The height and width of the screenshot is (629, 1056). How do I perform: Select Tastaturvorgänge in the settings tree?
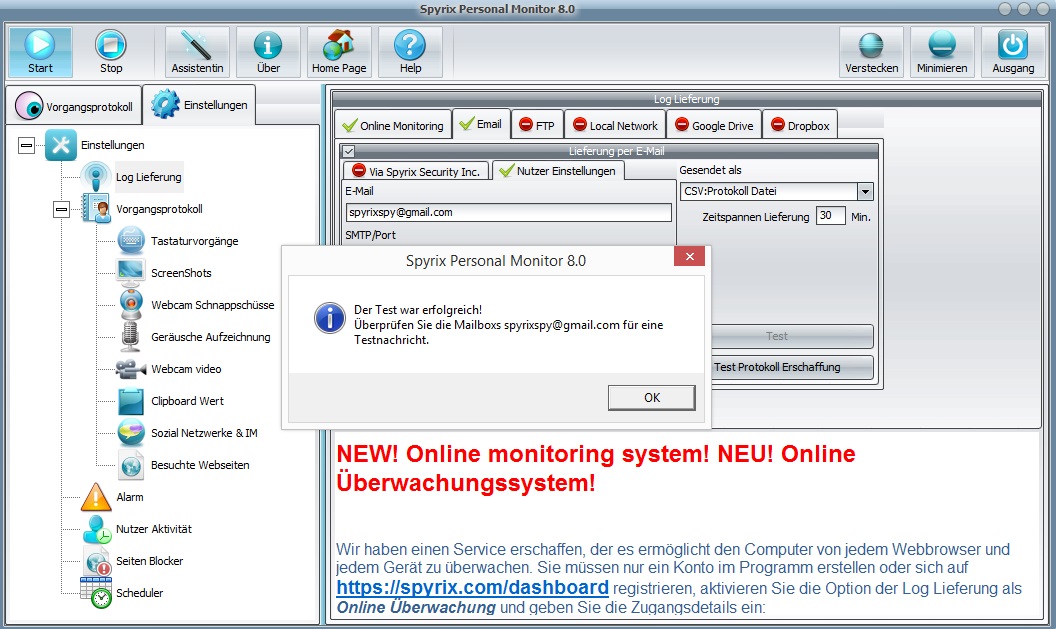tap(195, 241)
